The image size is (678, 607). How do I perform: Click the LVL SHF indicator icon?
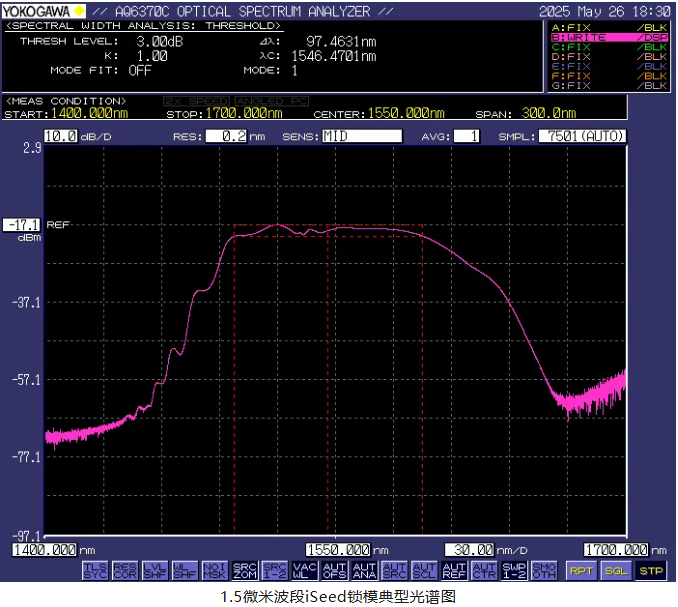coord(155,570)
